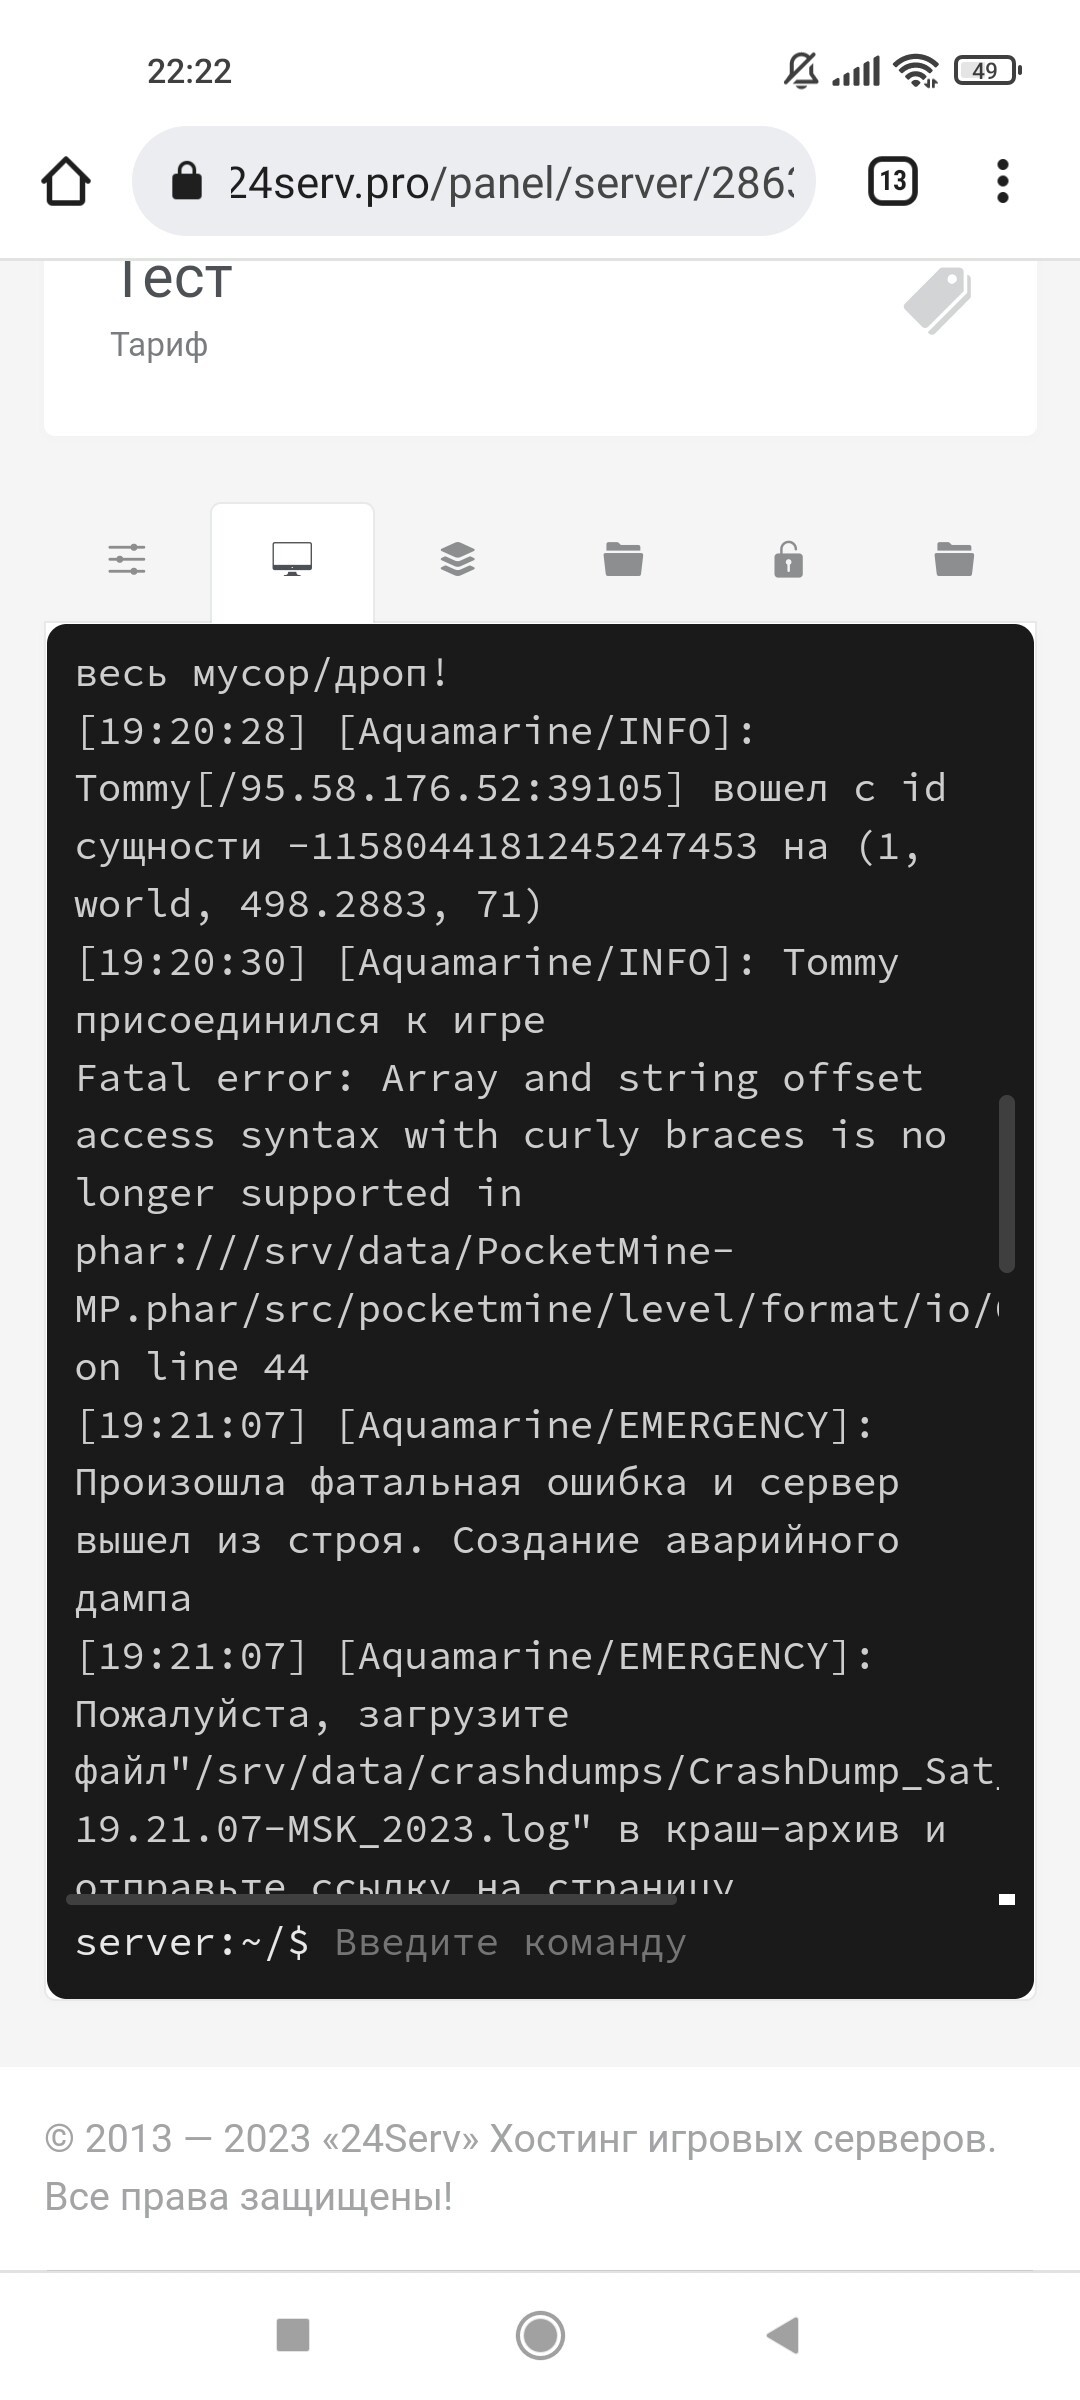Open the backups folder icon
Image resolution: width=1080 pixels, height=2400 pixels.
pyautogui.click(x=955, y=560)
